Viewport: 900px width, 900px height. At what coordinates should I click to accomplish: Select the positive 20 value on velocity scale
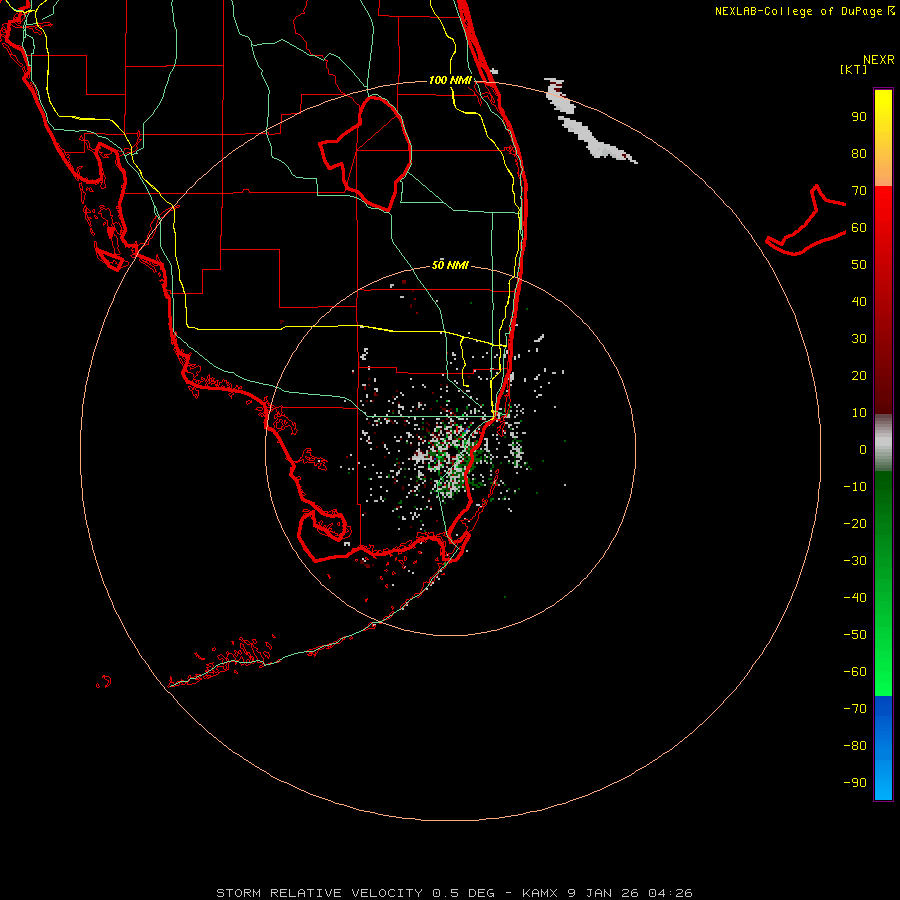(859, 376)
